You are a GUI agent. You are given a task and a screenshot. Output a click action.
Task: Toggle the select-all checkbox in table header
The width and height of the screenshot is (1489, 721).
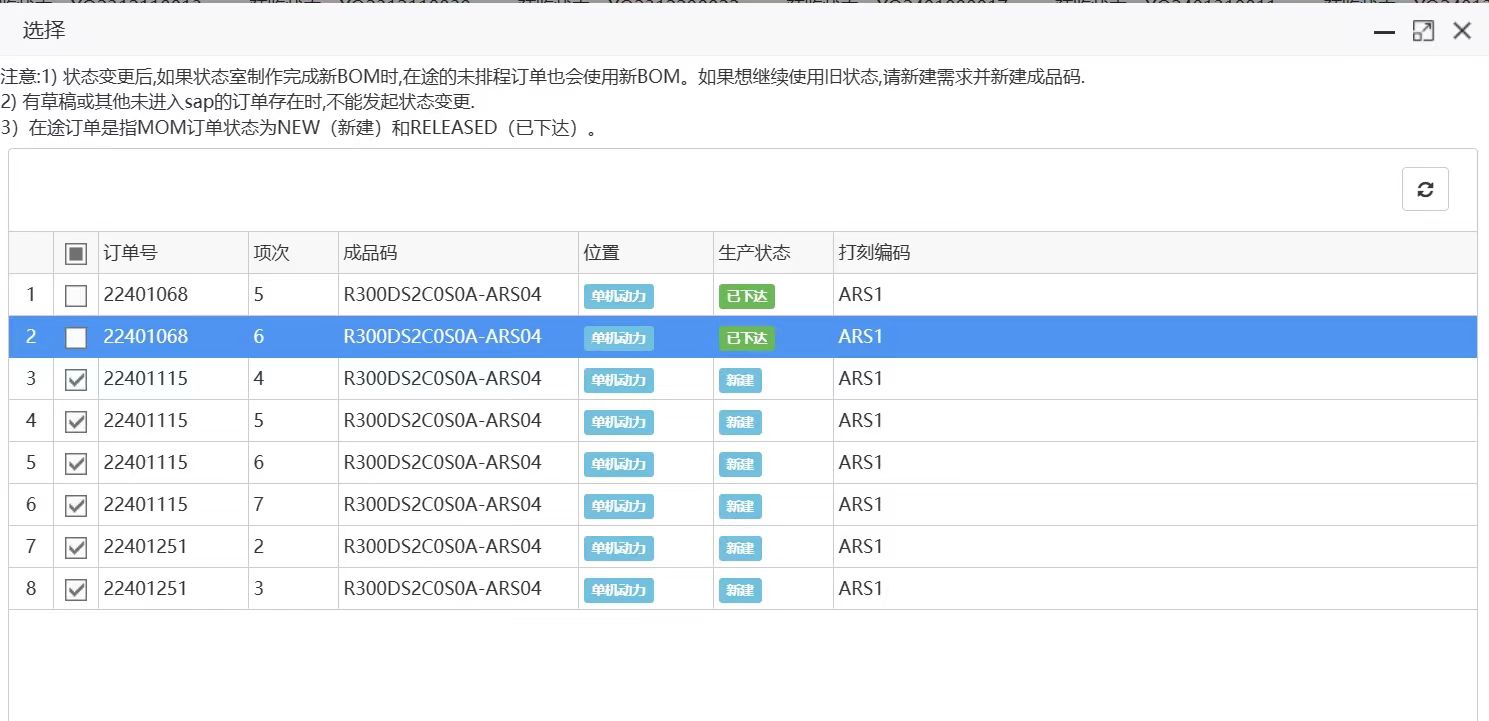click(x=76, y=253)
